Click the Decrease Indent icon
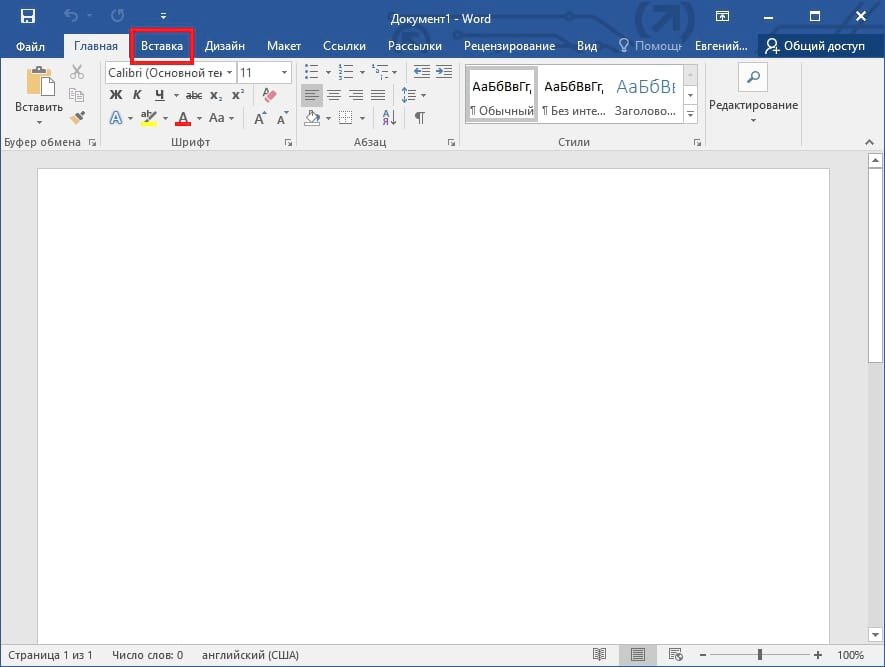The image size is (885, 667). coord(422,72)
